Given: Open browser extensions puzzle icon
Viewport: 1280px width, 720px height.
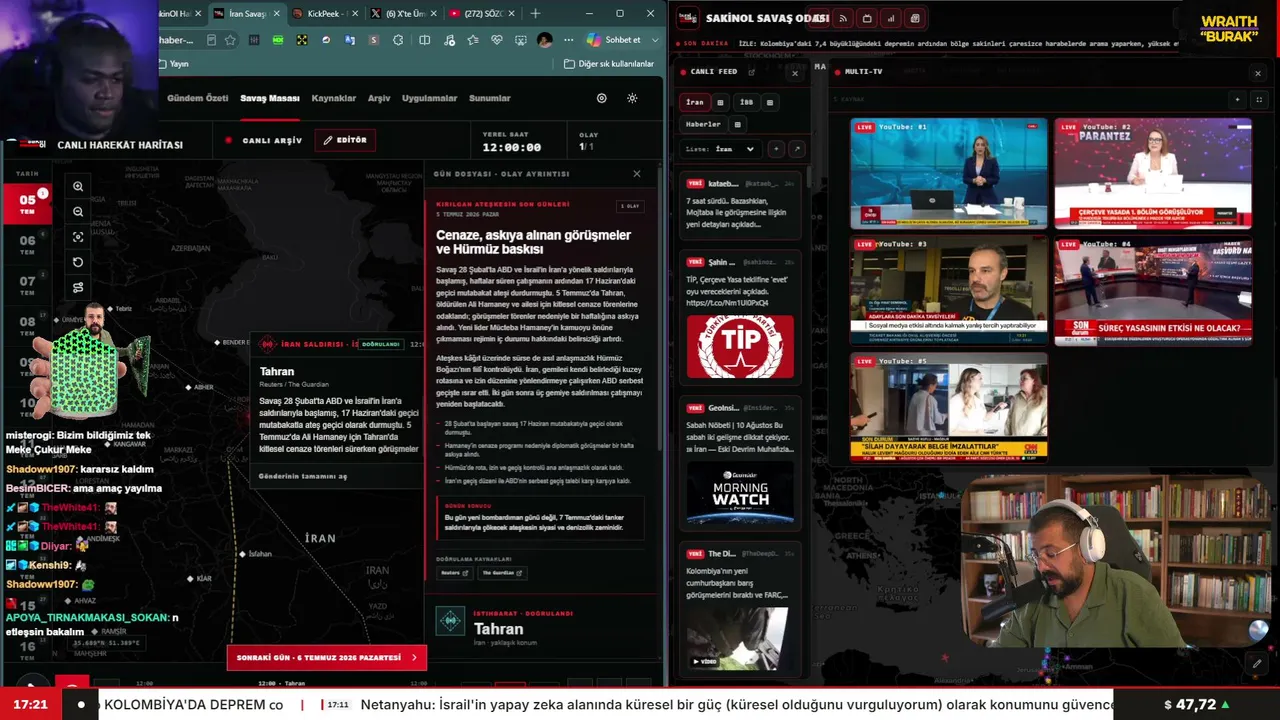Looking at the screenshot, I should pos(398,40).
